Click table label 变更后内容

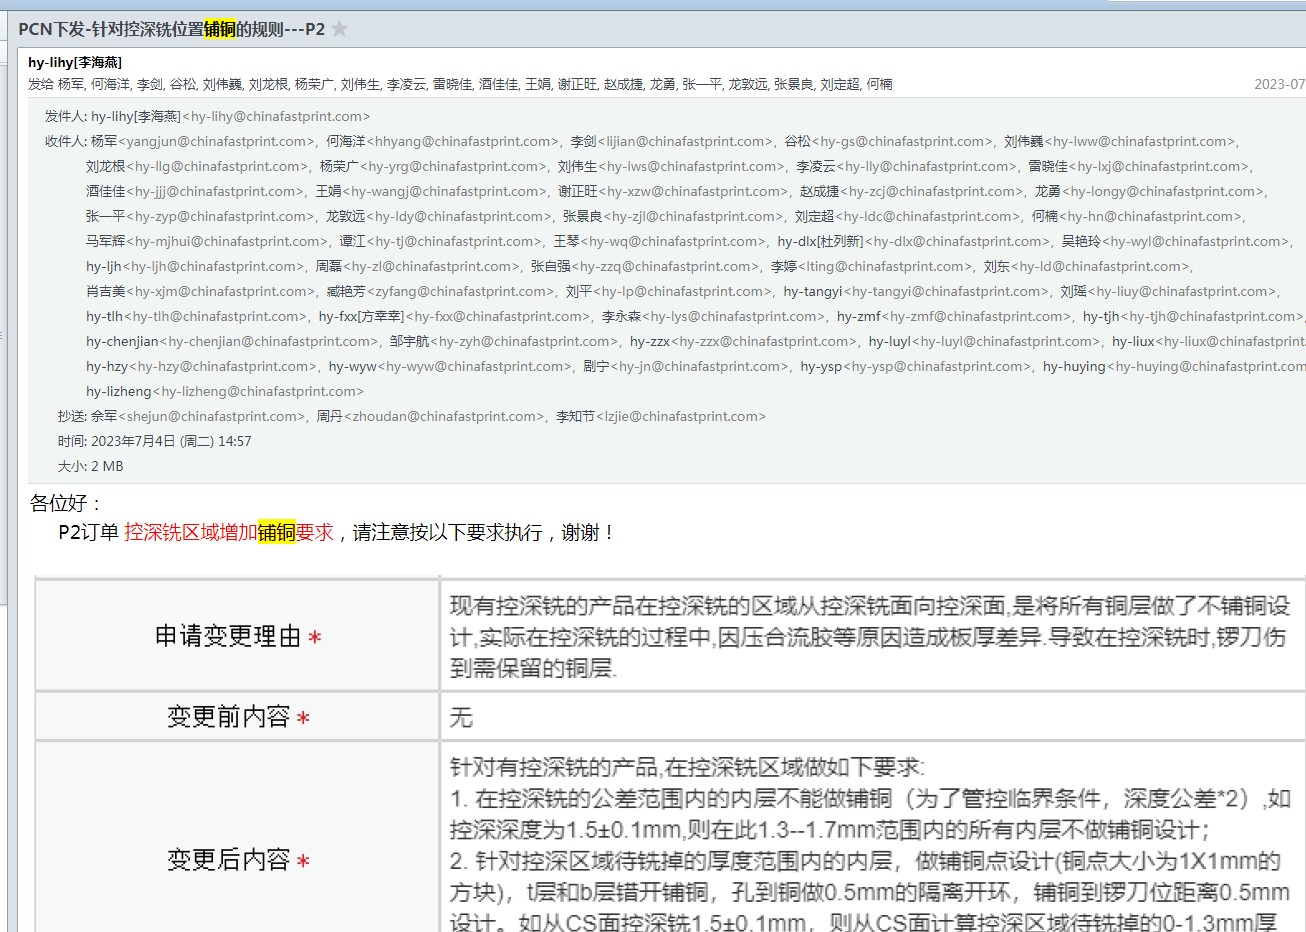(228, 860)
